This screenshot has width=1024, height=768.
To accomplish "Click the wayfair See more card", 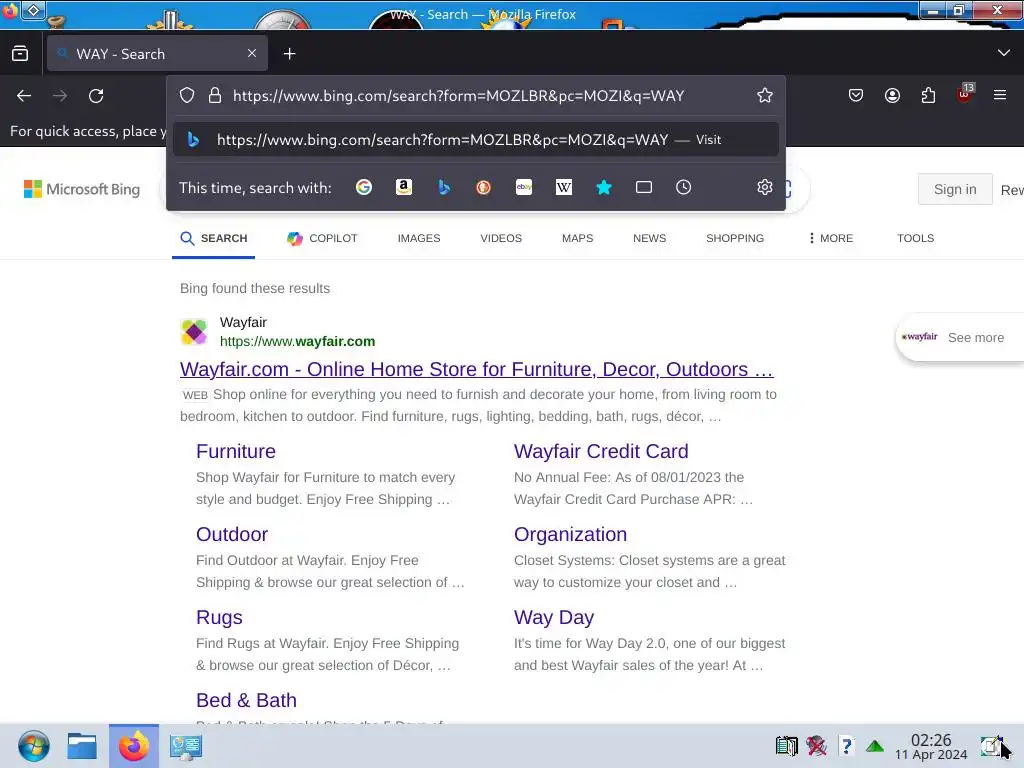I will pyautogui.click(x=959, y=338).
